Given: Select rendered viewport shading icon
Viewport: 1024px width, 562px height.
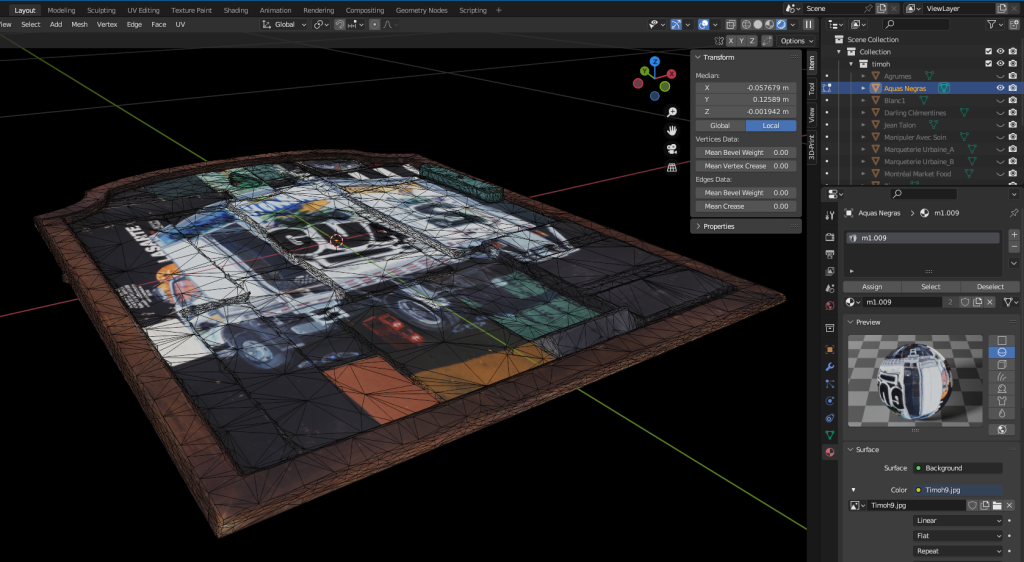Looking at the screenshot, I should (781, 24).
